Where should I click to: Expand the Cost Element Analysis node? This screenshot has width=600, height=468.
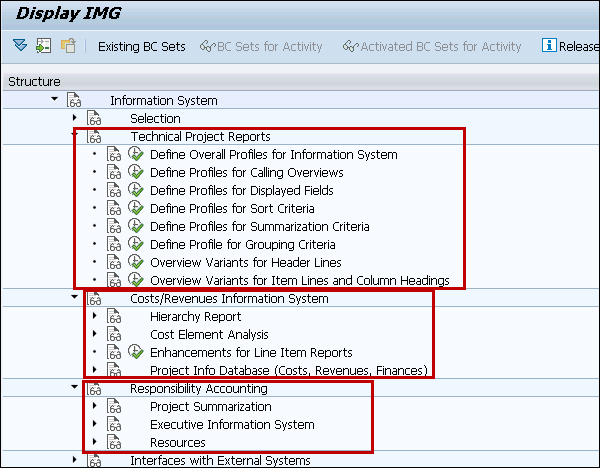tap(94, 335)
